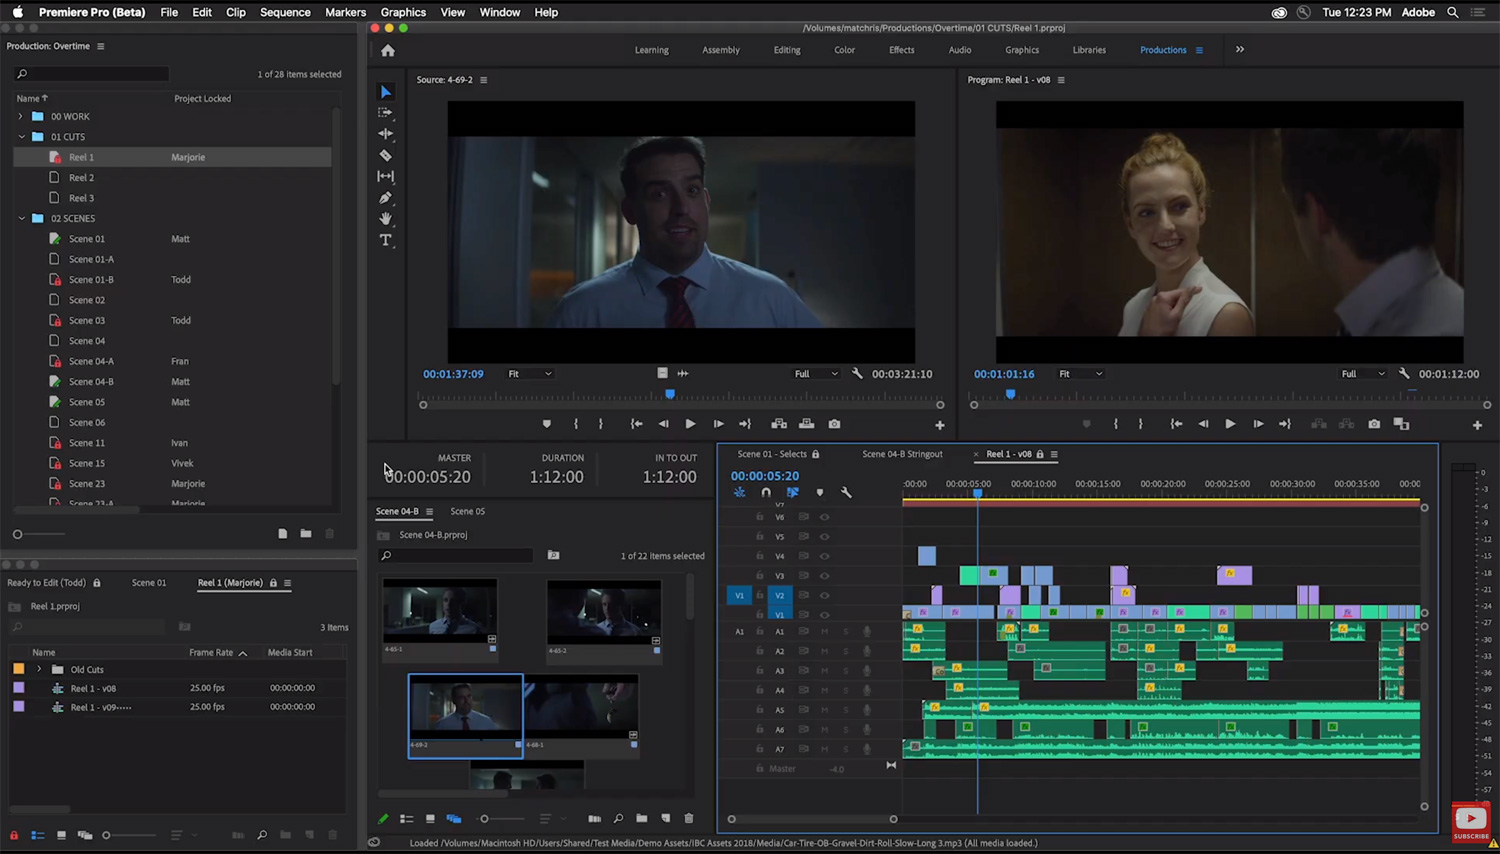The width and height of the screenshot is (1500, 854).
Task: Toggle V6 track lock
Action: click(x=760, y=517)
